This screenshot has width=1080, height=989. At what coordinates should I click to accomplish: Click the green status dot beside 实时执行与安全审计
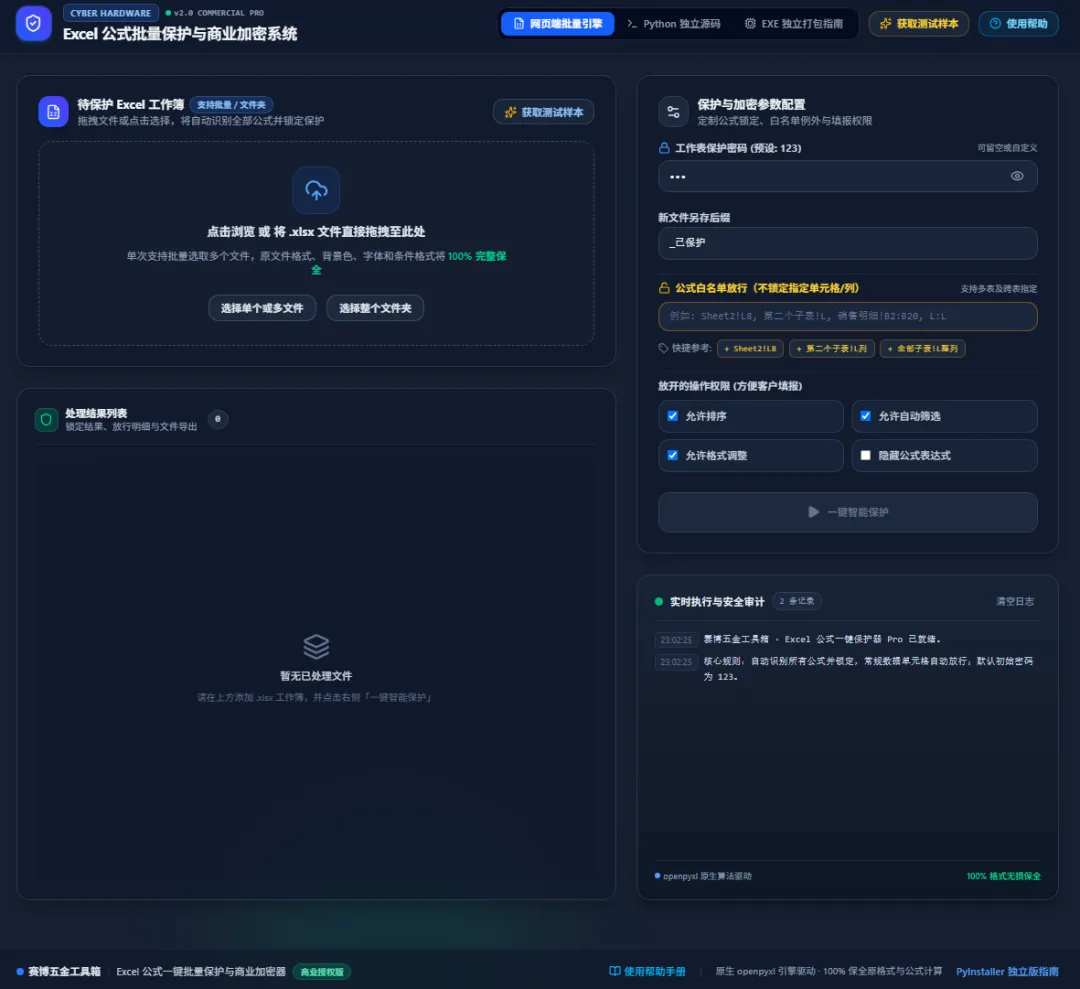click(x=658, y=602)
